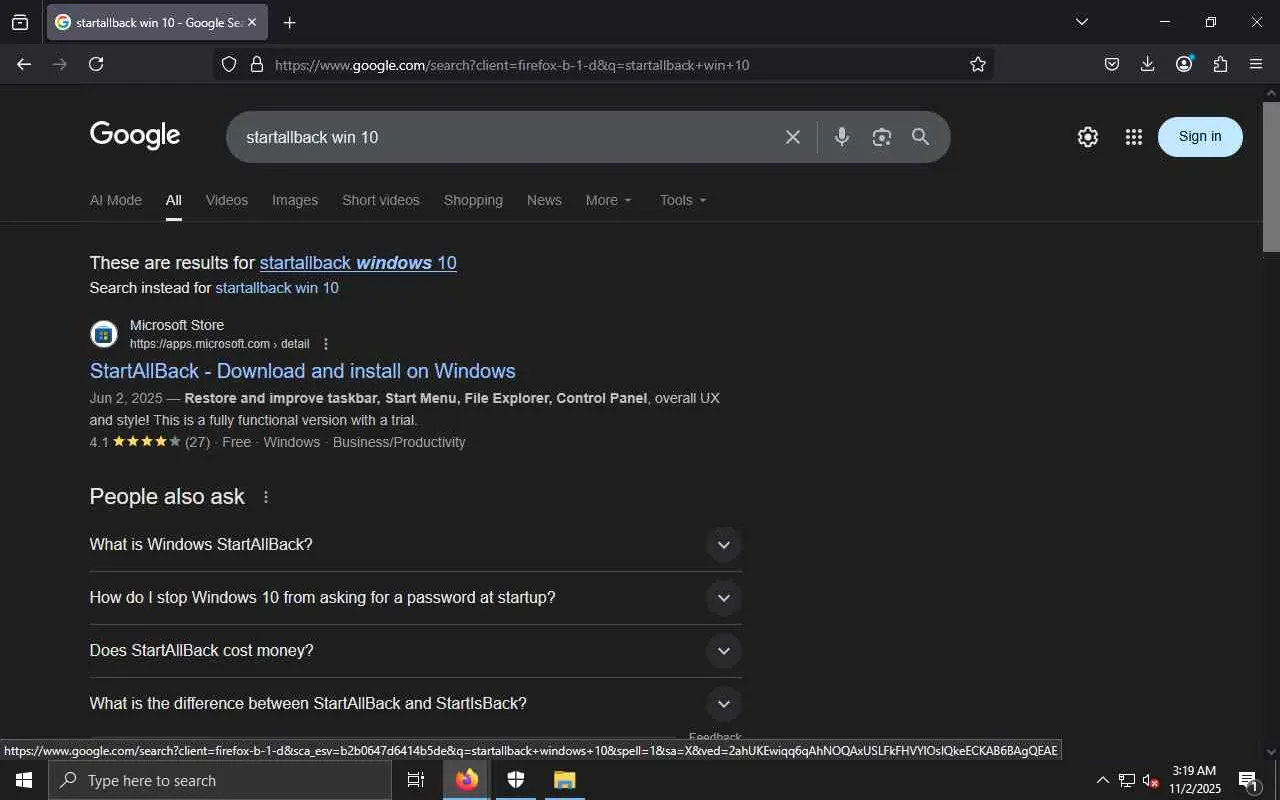Open the Windows Start menu
1280x800 pixels.
[x=24, y=780]
